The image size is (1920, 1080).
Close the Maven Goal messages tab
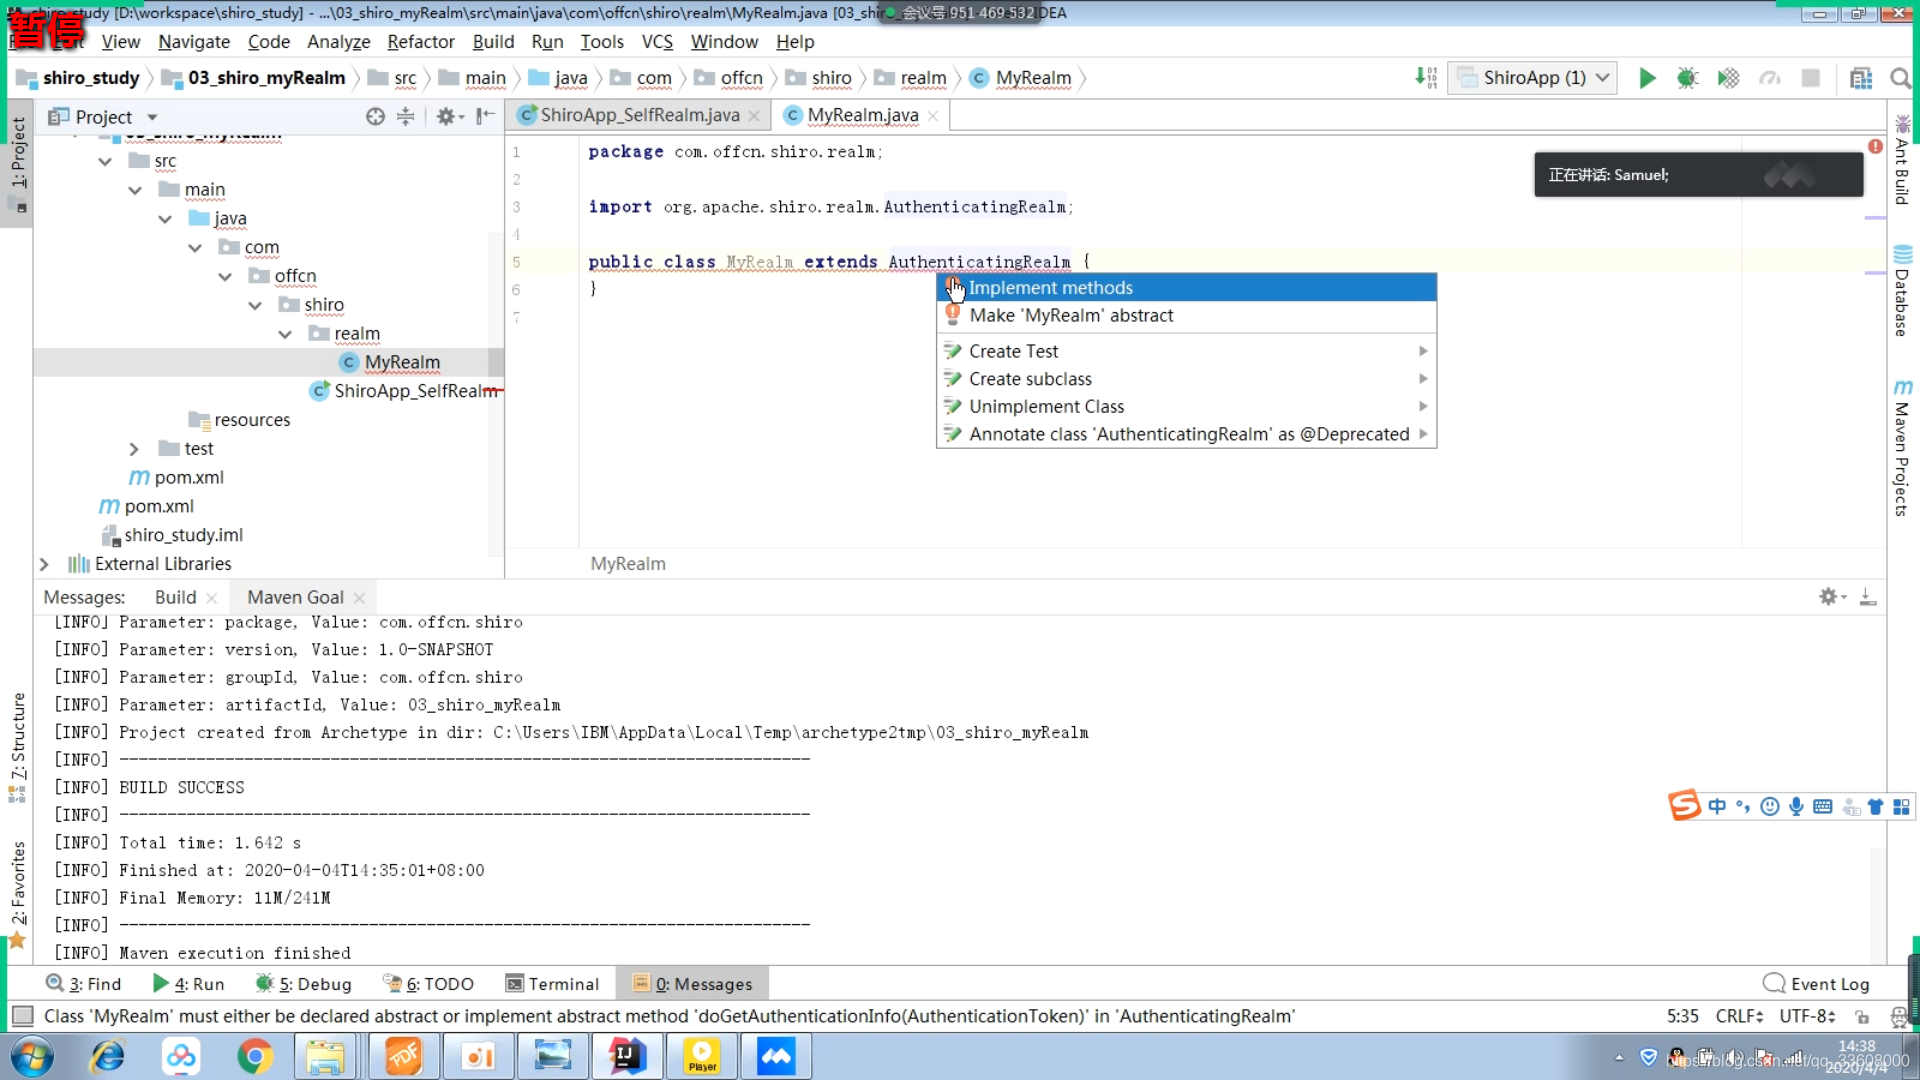coord(359,598)
